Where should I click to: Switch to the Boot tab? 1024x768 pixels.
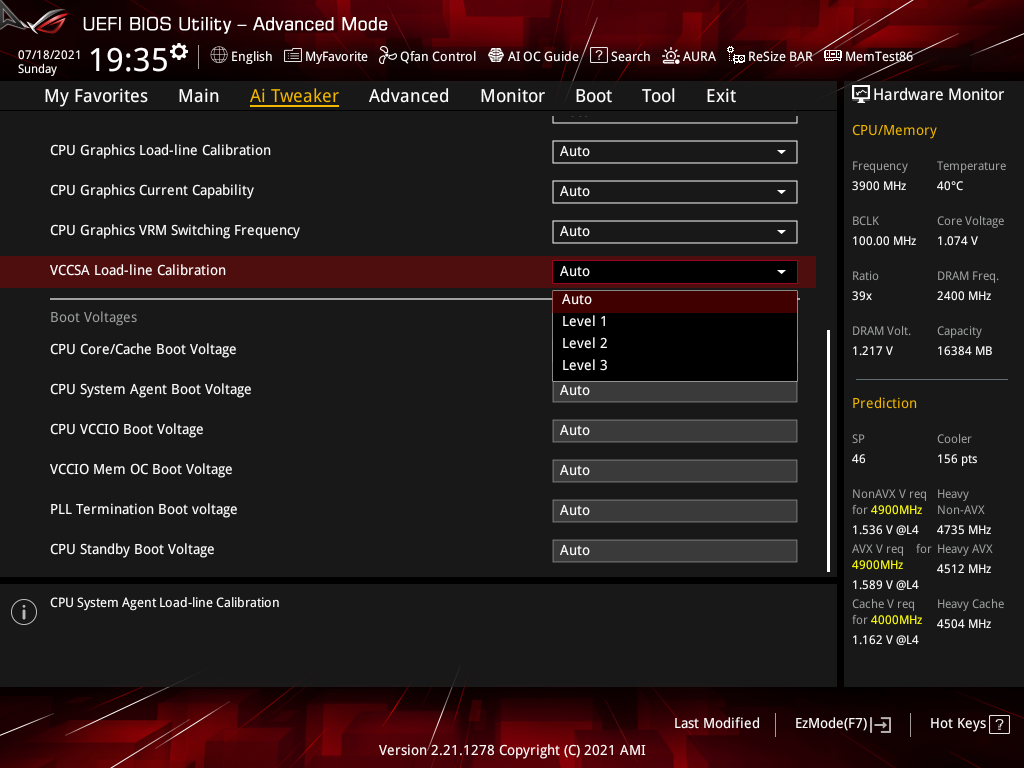593,95
